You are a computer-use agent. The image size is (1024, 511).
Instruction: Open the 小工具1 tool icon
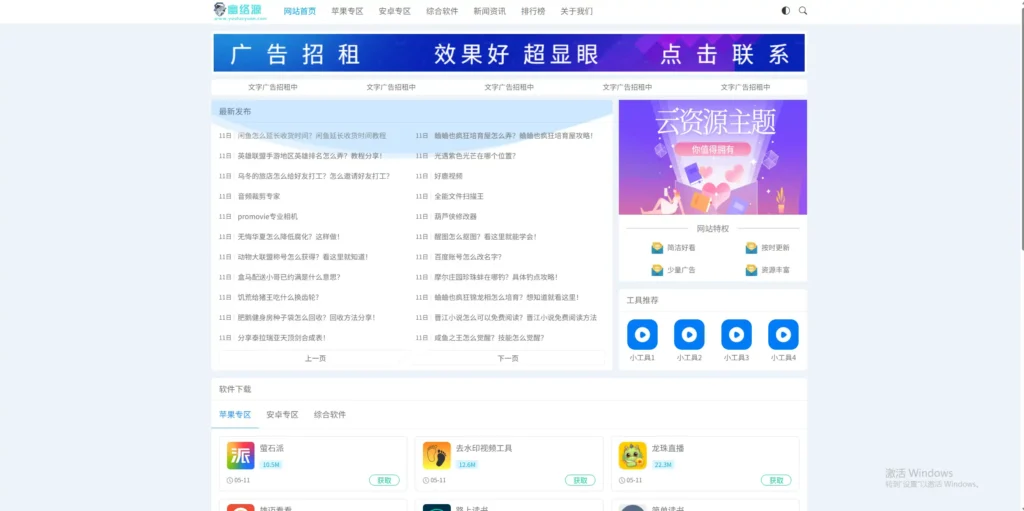click(x=642, y=335)
